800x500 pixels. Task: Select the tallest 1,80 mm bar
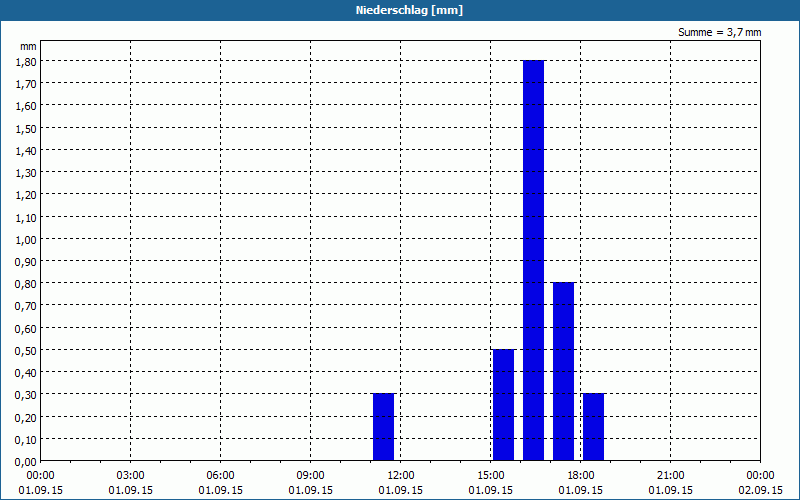[x=533, y=260]
